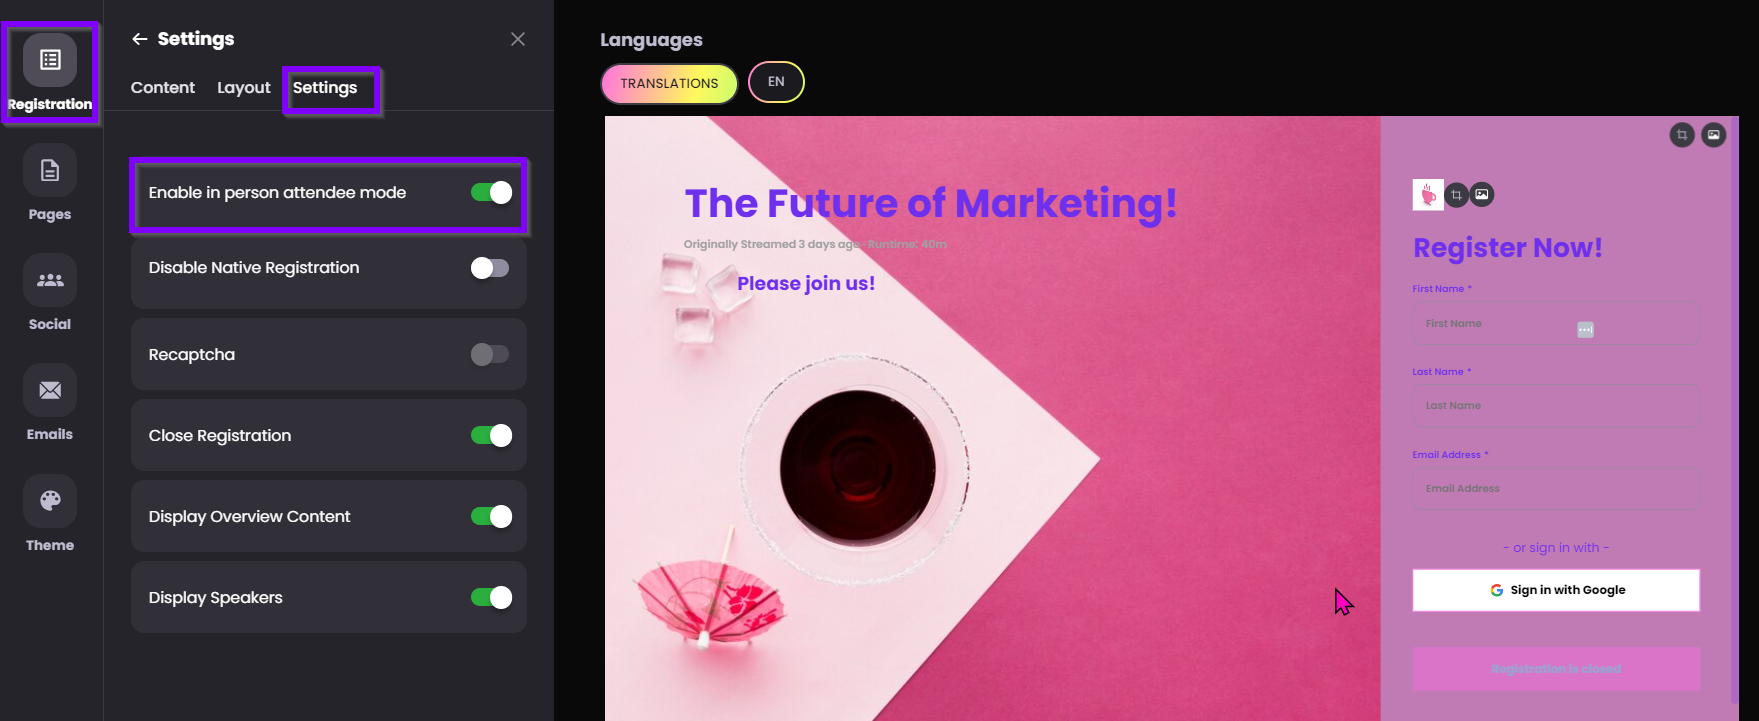
Task: Select the EN language button
Action: point(776,82)
